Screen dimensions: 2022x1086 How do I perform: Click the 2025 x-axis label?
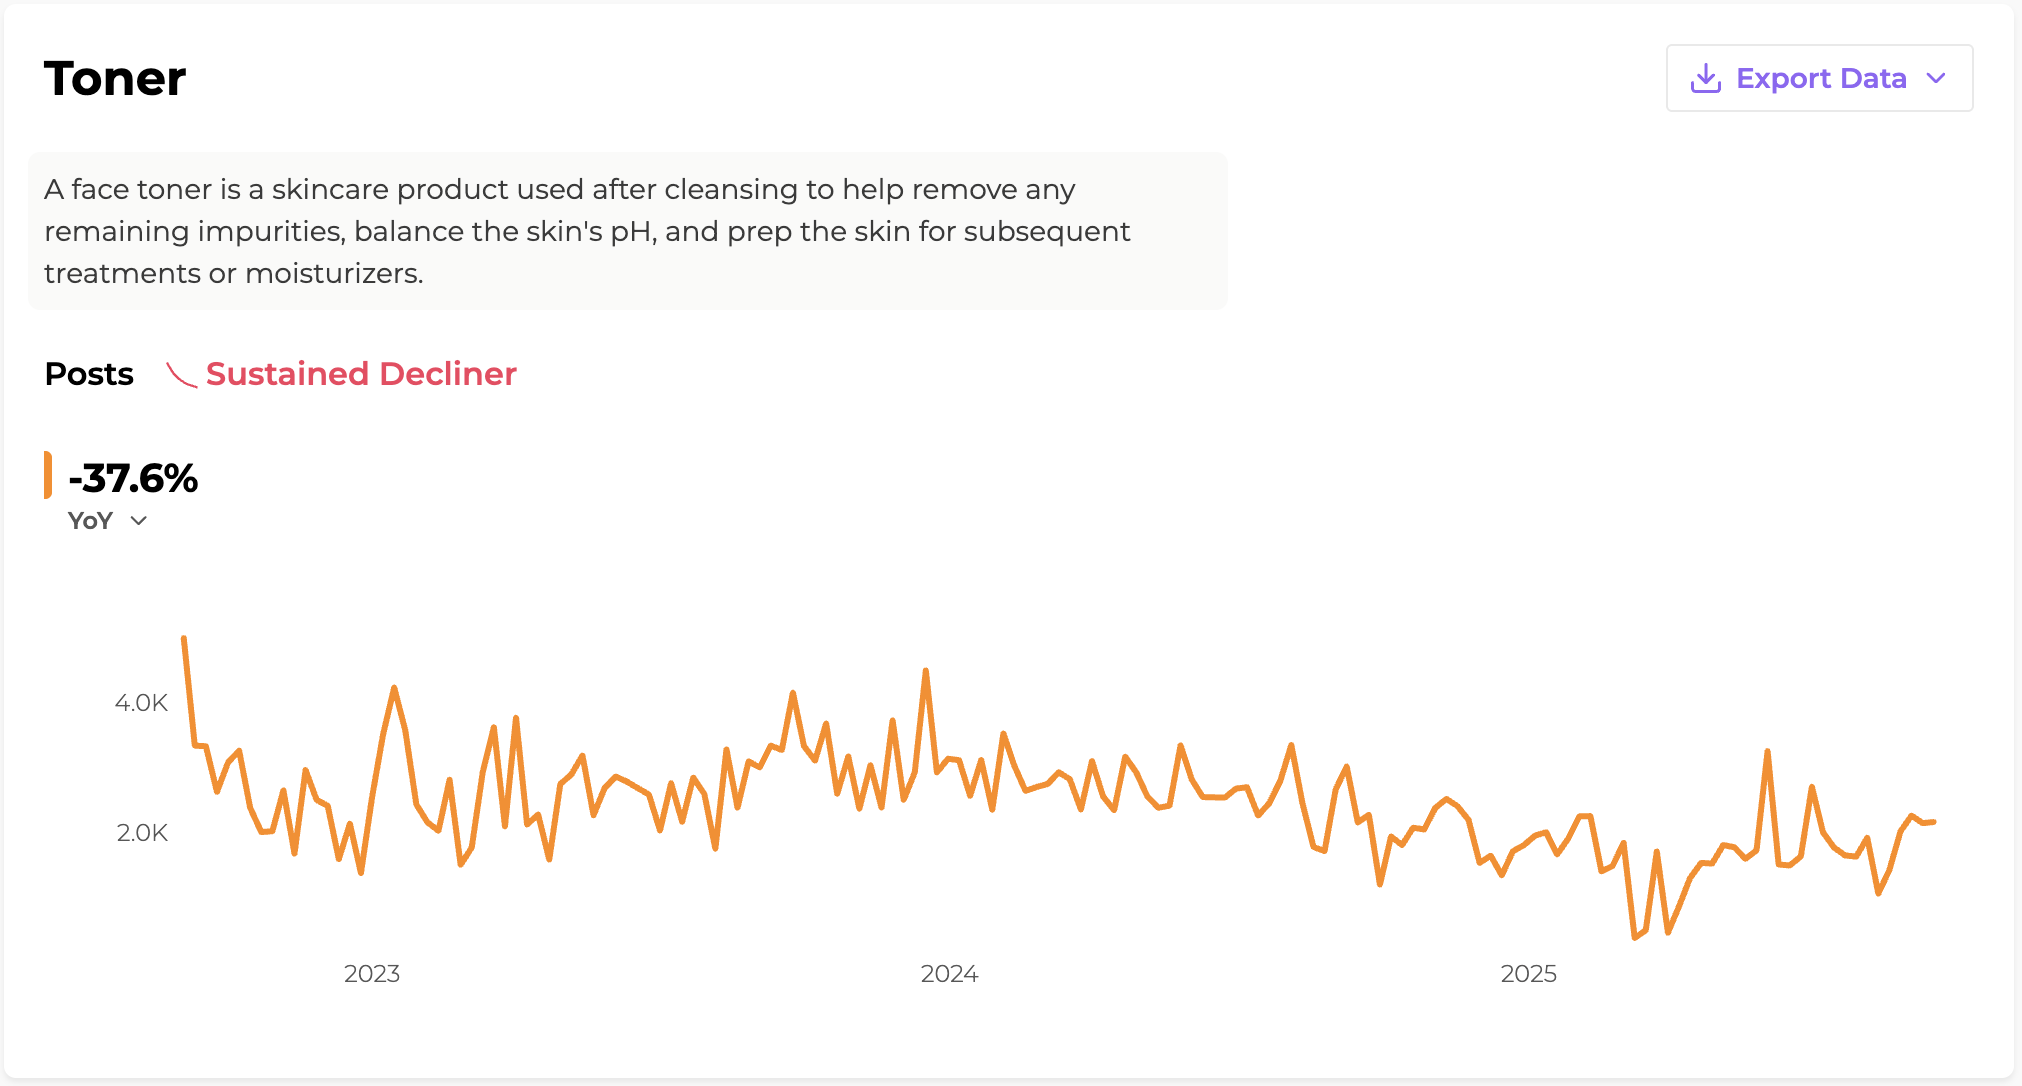[x=1528, y=974]
